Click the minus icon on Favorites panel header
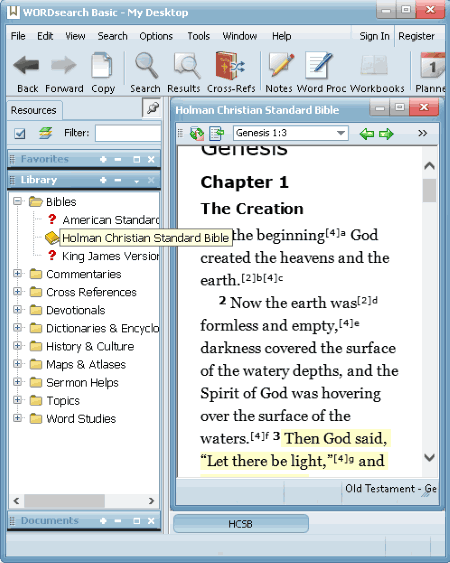Image resolution: width=450 pixels, height=563 pixels. coord(118,159)
